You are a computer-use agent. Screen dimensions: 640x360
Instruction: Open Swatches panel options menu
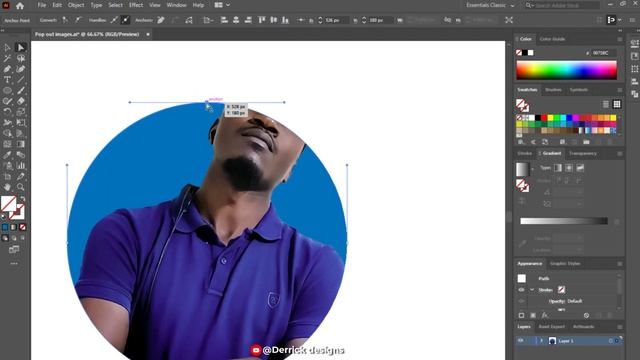click(620, 90)
